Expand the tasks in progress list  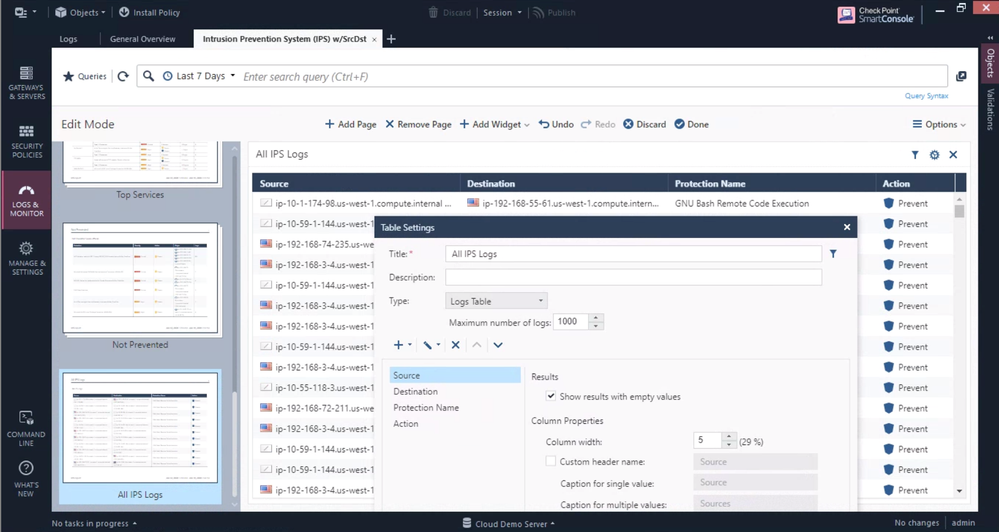click(x=94, y=524)
